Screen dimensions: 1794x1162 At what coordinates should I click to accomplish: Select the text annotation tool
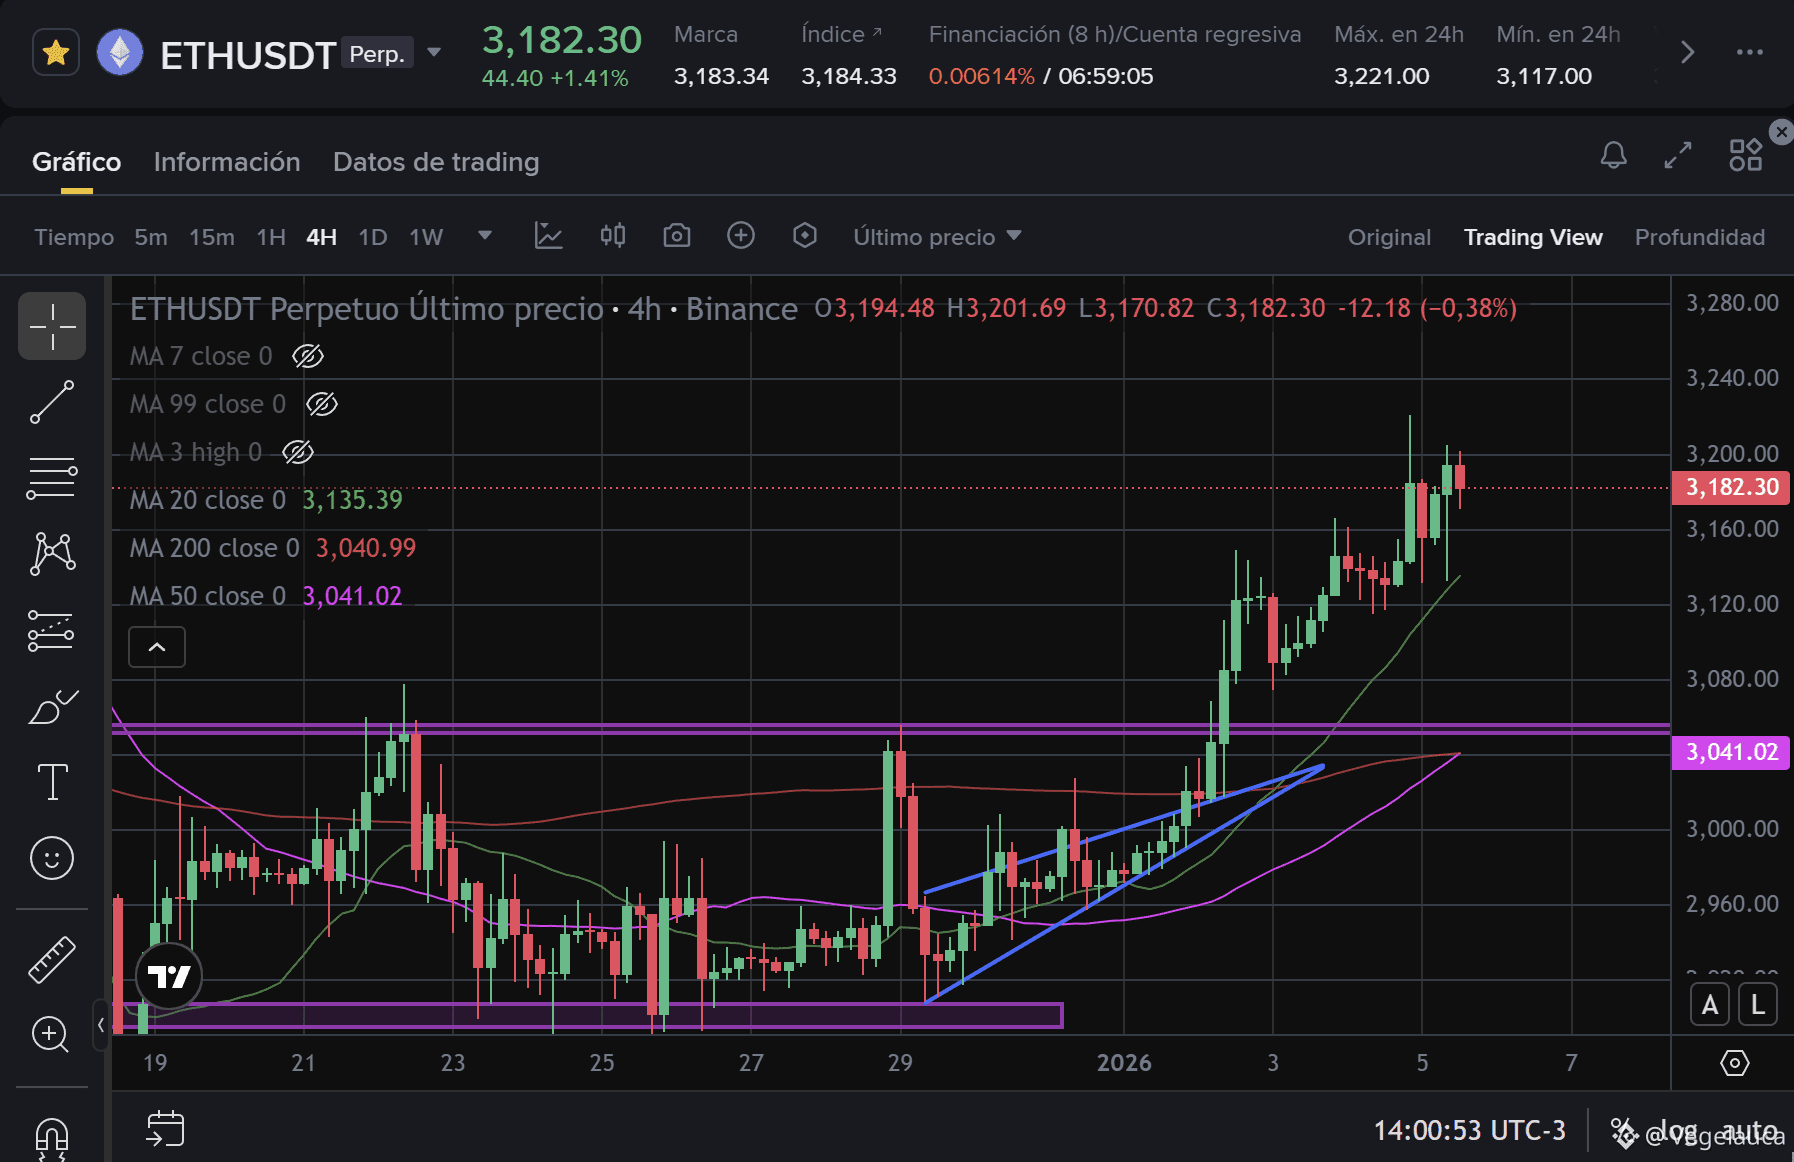52,782
